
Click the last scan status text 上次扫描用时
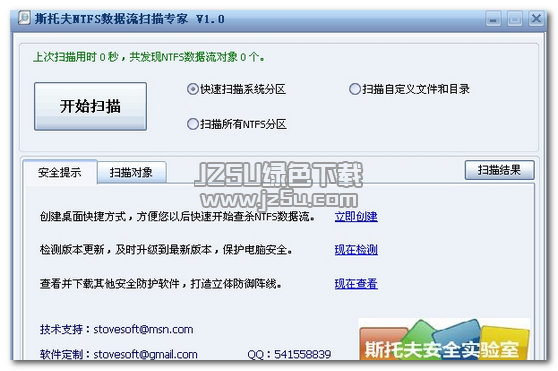pos(149,57)
